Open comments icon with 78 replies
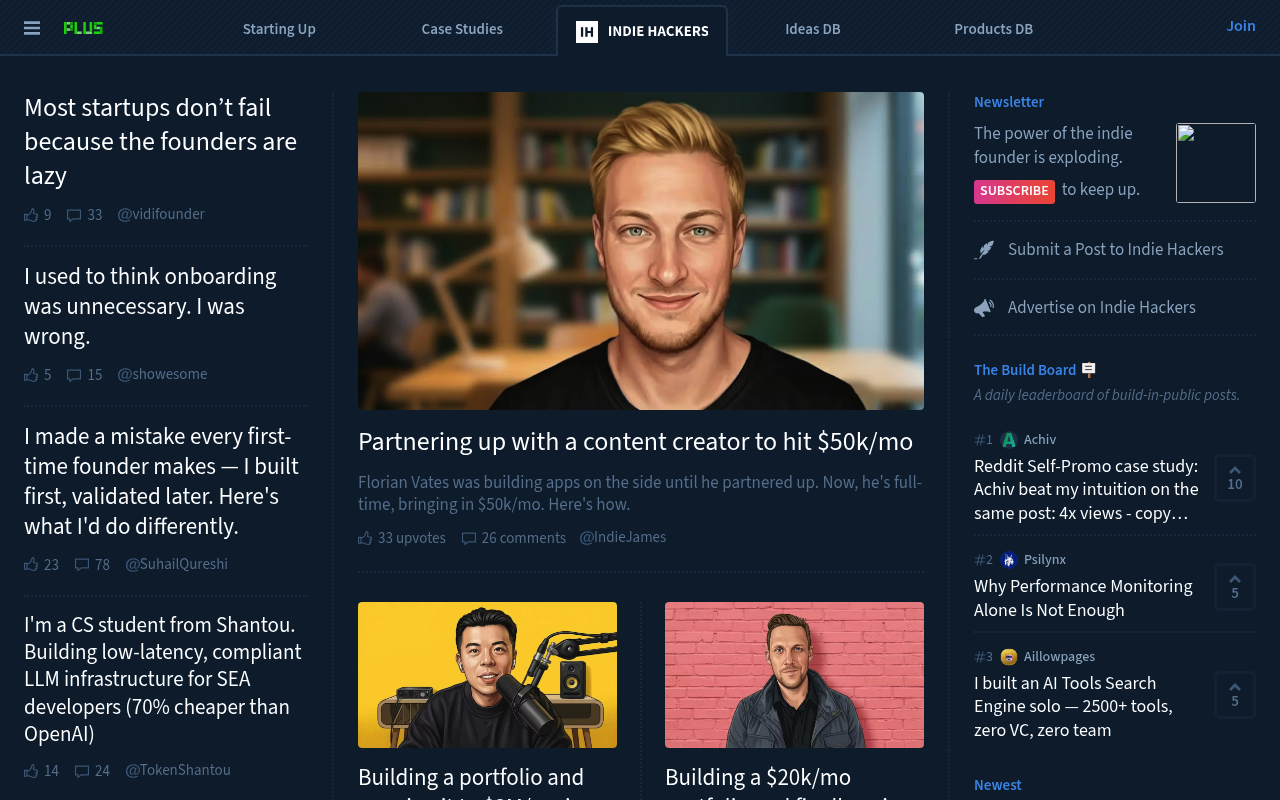Screen dimensions: 1280x800 82,565
